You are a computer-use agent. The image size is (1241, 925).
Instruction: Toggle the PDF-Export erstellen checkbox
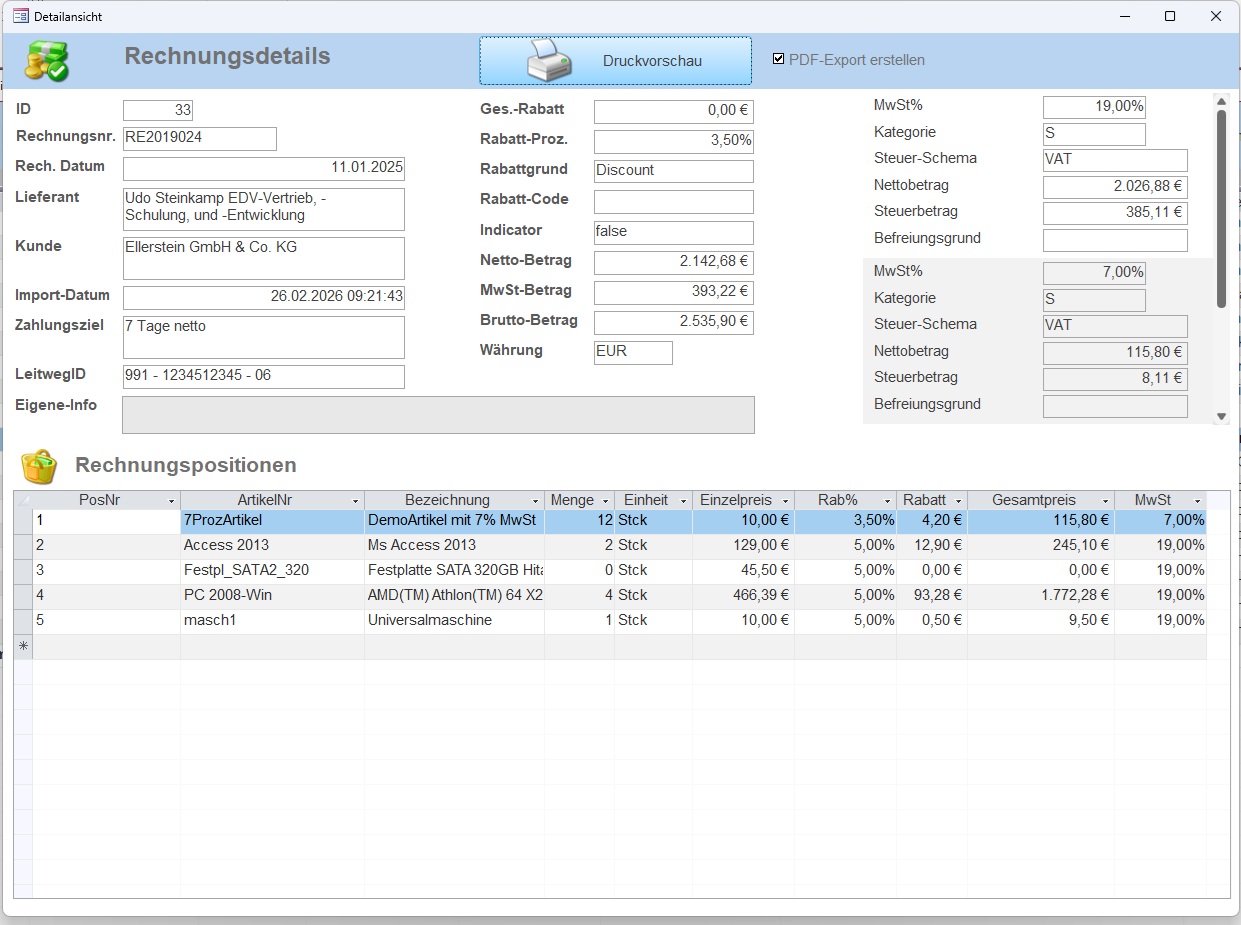point(779,59)
